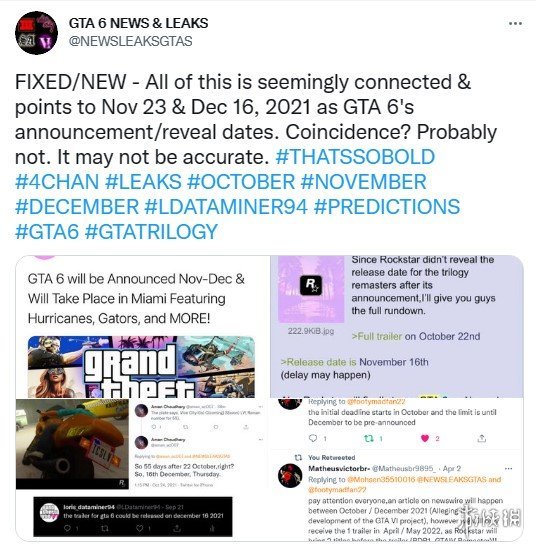Open the tweet's three-dot more options menu
Viewport: 536px width, 548px height.
tap(515, 23)
